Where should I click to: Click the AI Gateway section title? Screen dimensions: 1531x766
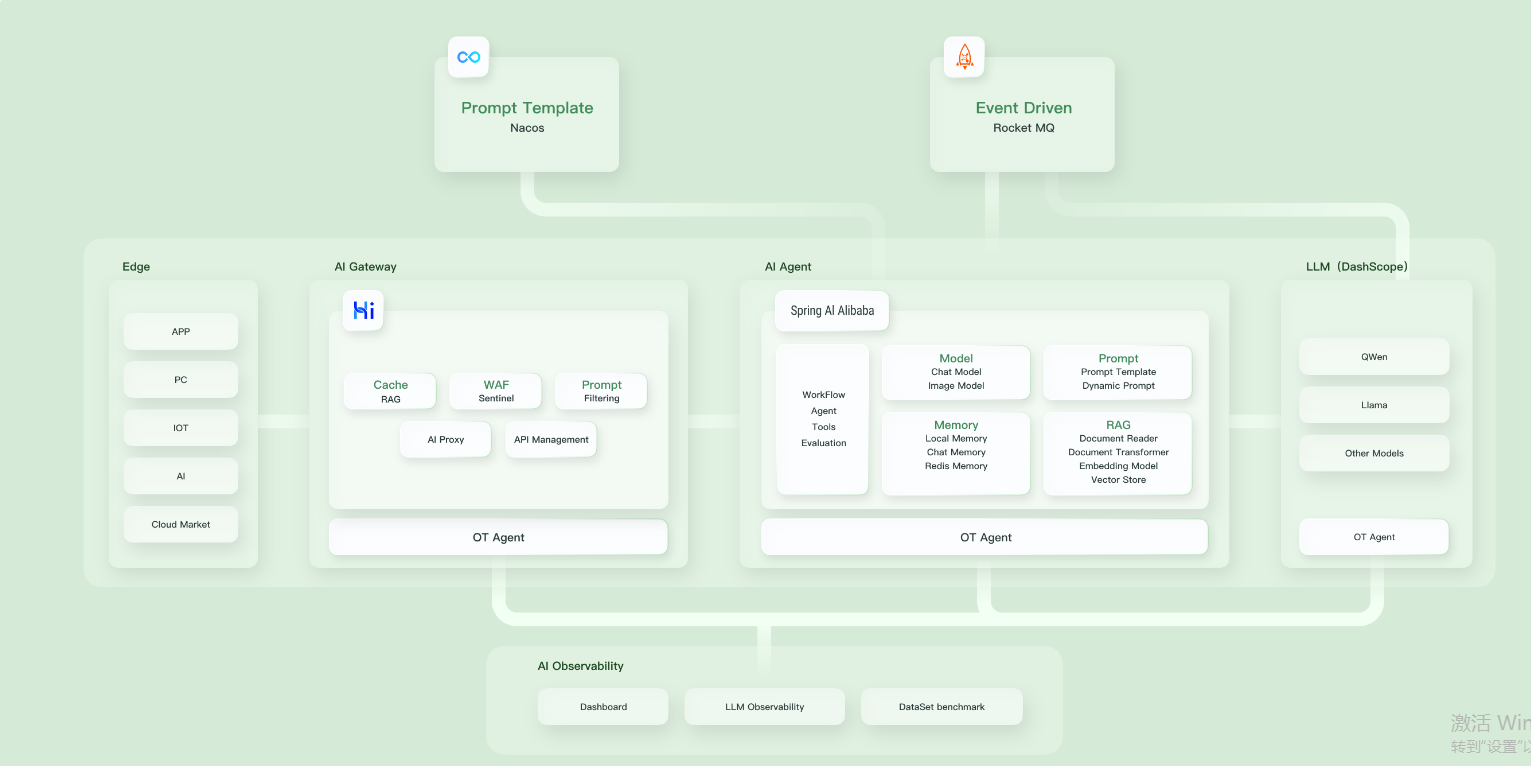point(365,267)
